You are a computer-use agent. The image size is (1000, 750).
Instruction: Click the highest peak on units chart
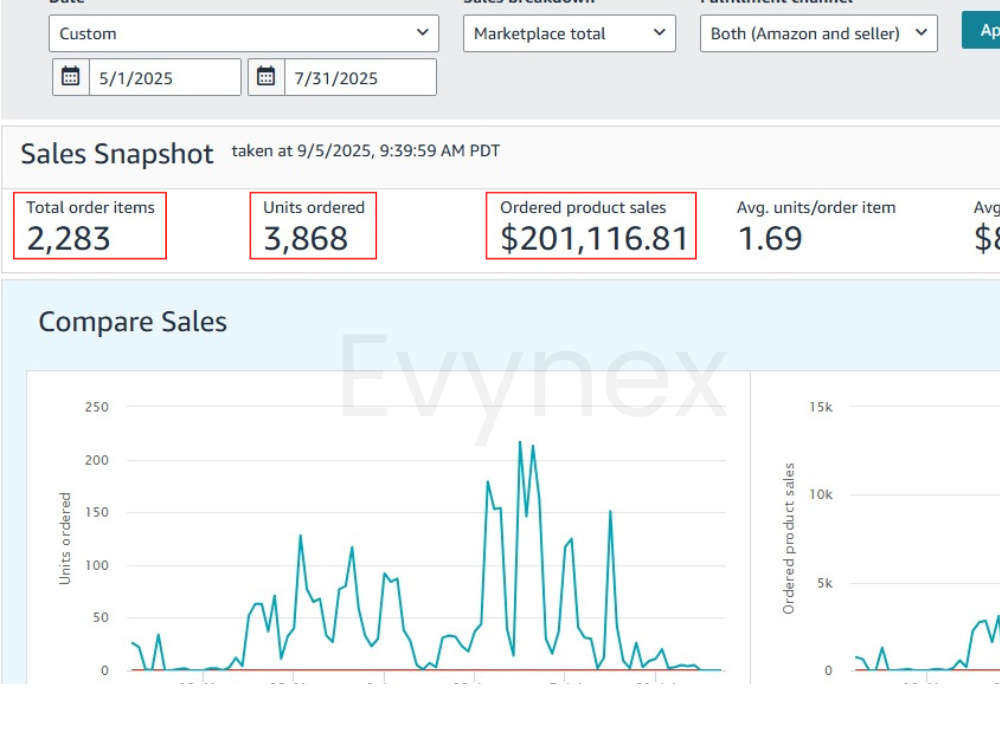click(520, 442)
